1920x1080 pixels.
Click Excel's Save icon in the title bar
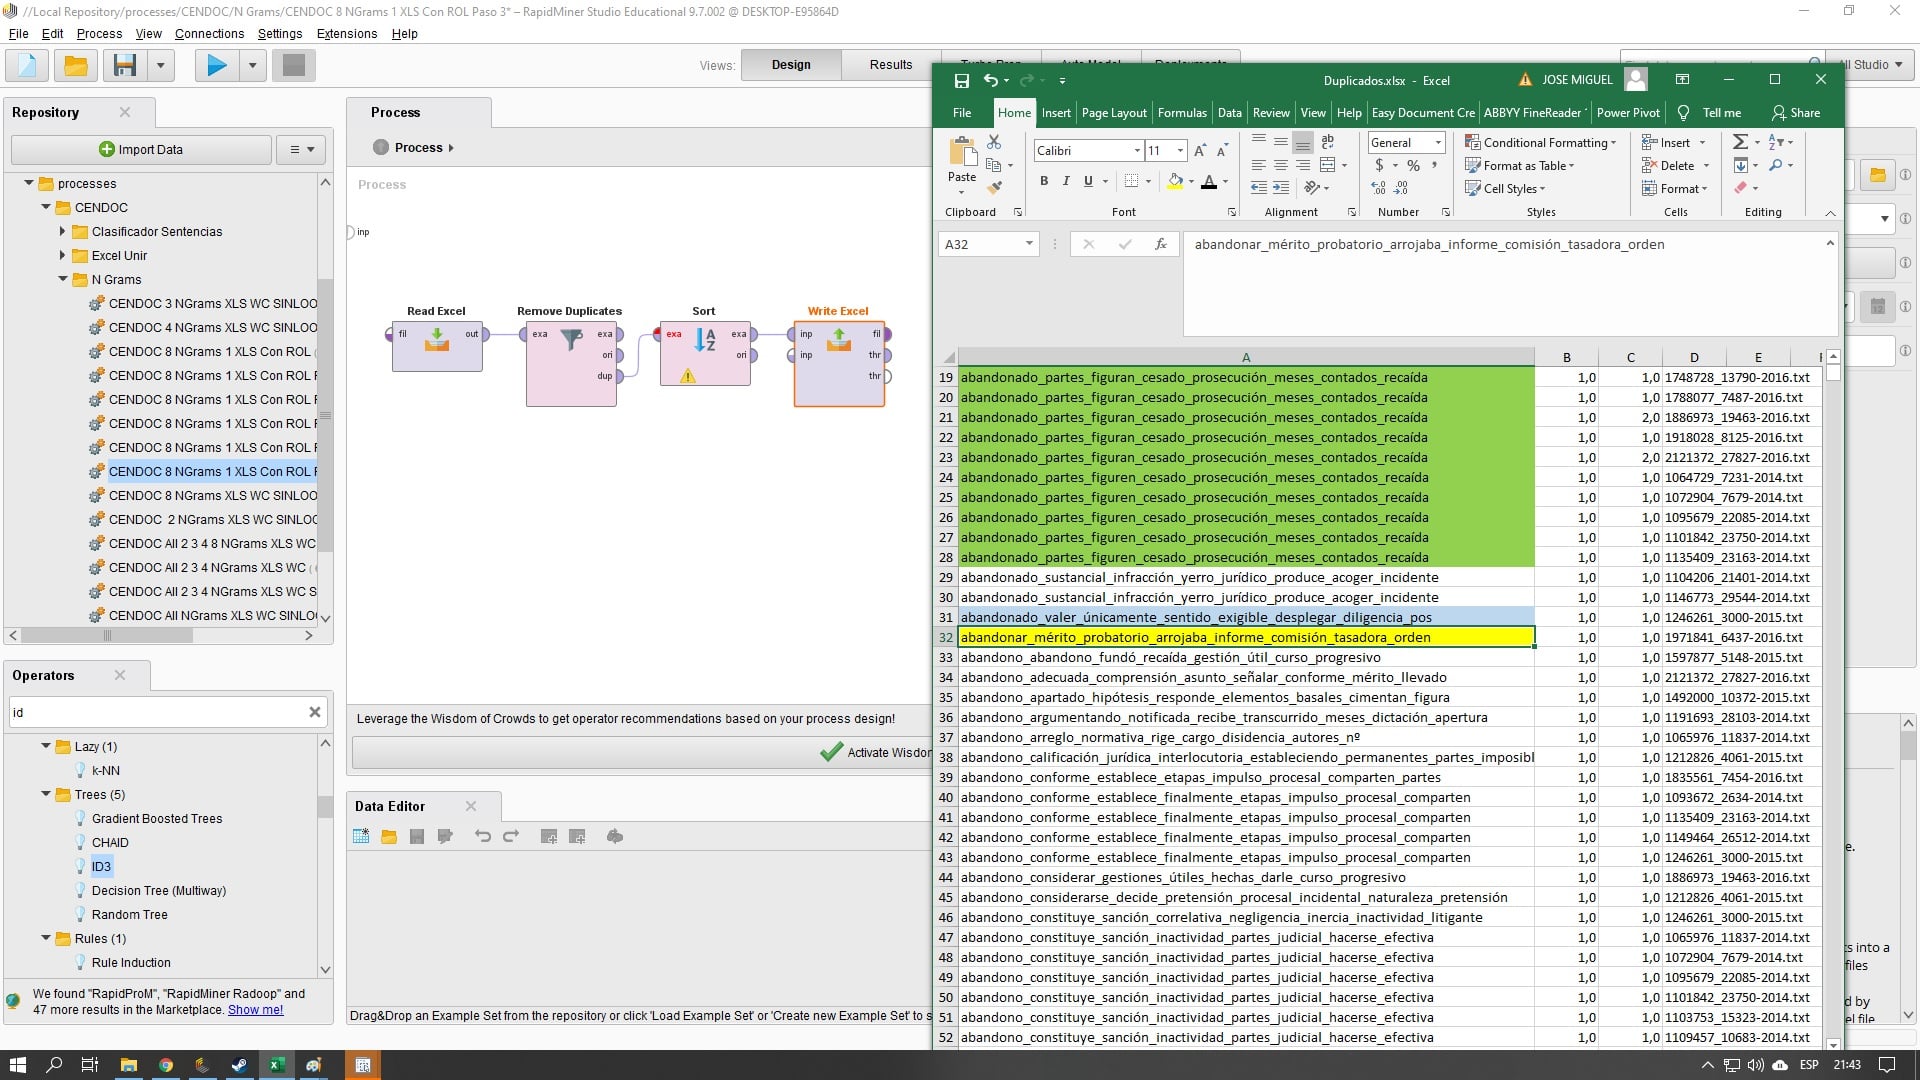coord(961,81)
